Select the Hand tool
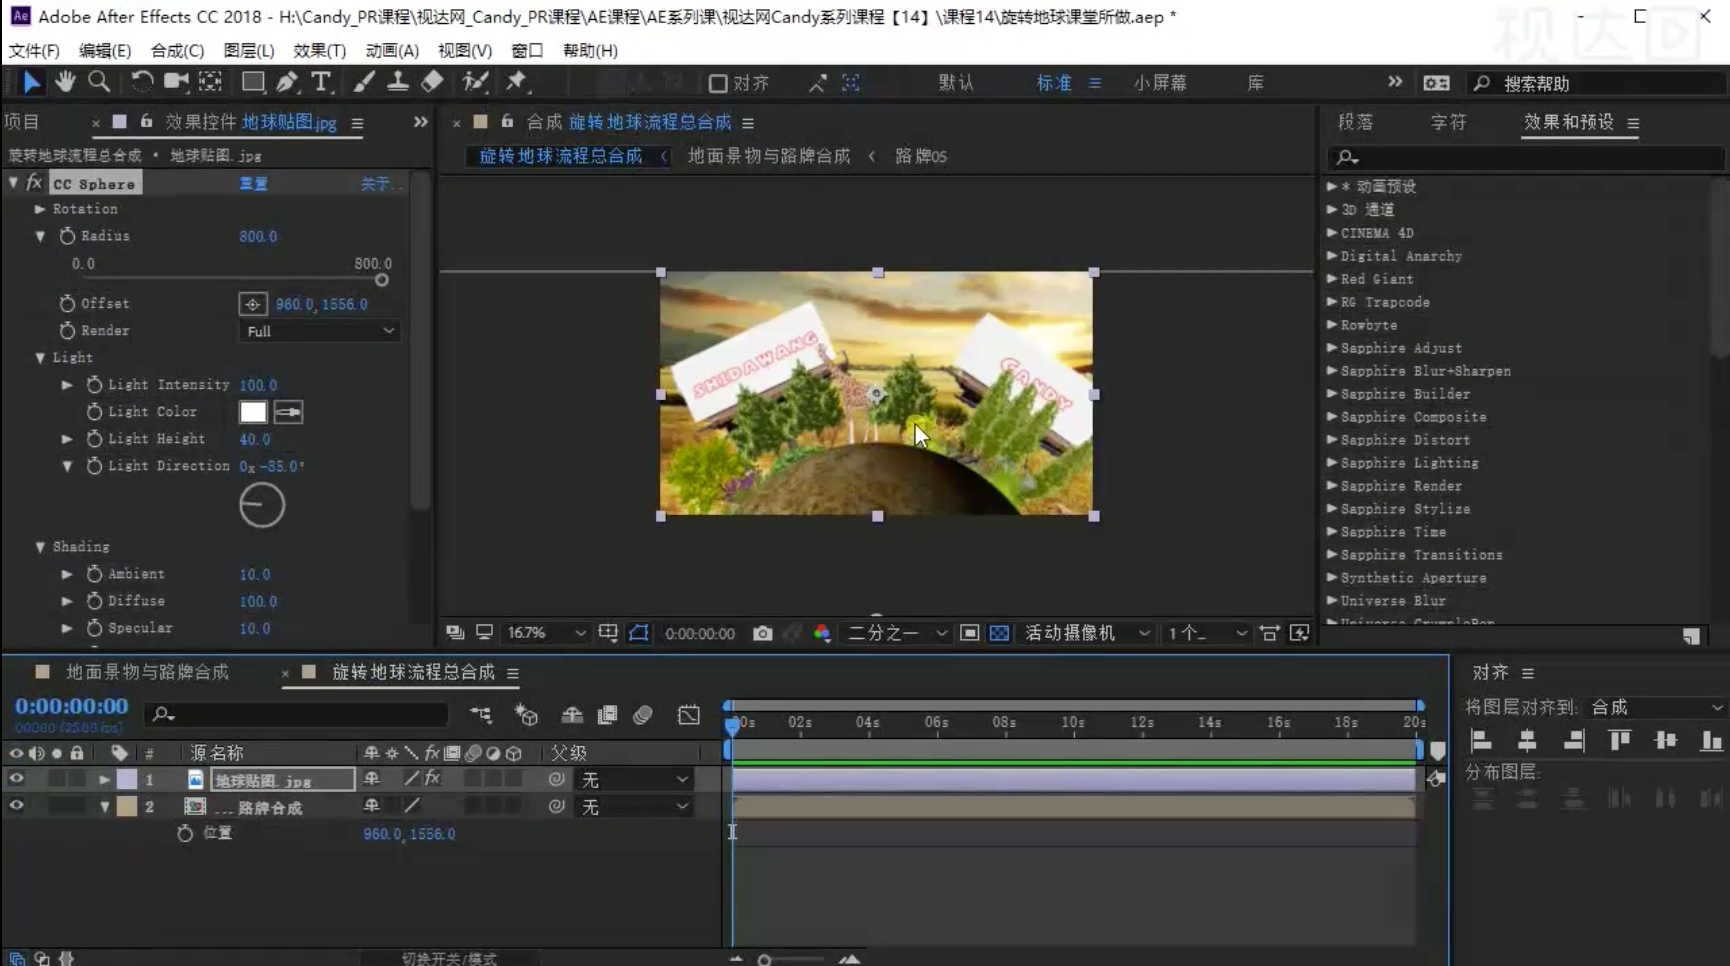The image size is (1730, 966). pos(65,82)
